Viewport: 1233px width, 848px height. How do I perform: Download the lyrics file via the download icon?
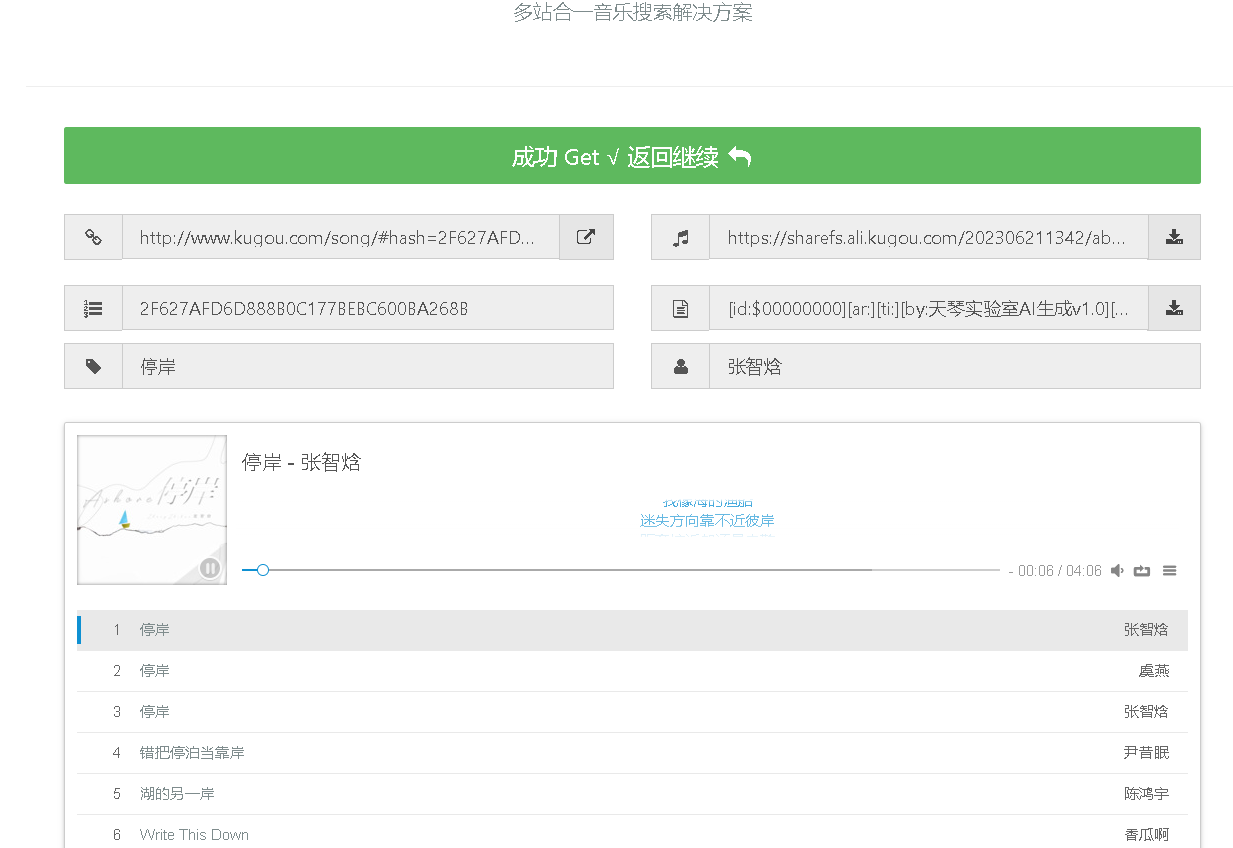(1174, 308)
